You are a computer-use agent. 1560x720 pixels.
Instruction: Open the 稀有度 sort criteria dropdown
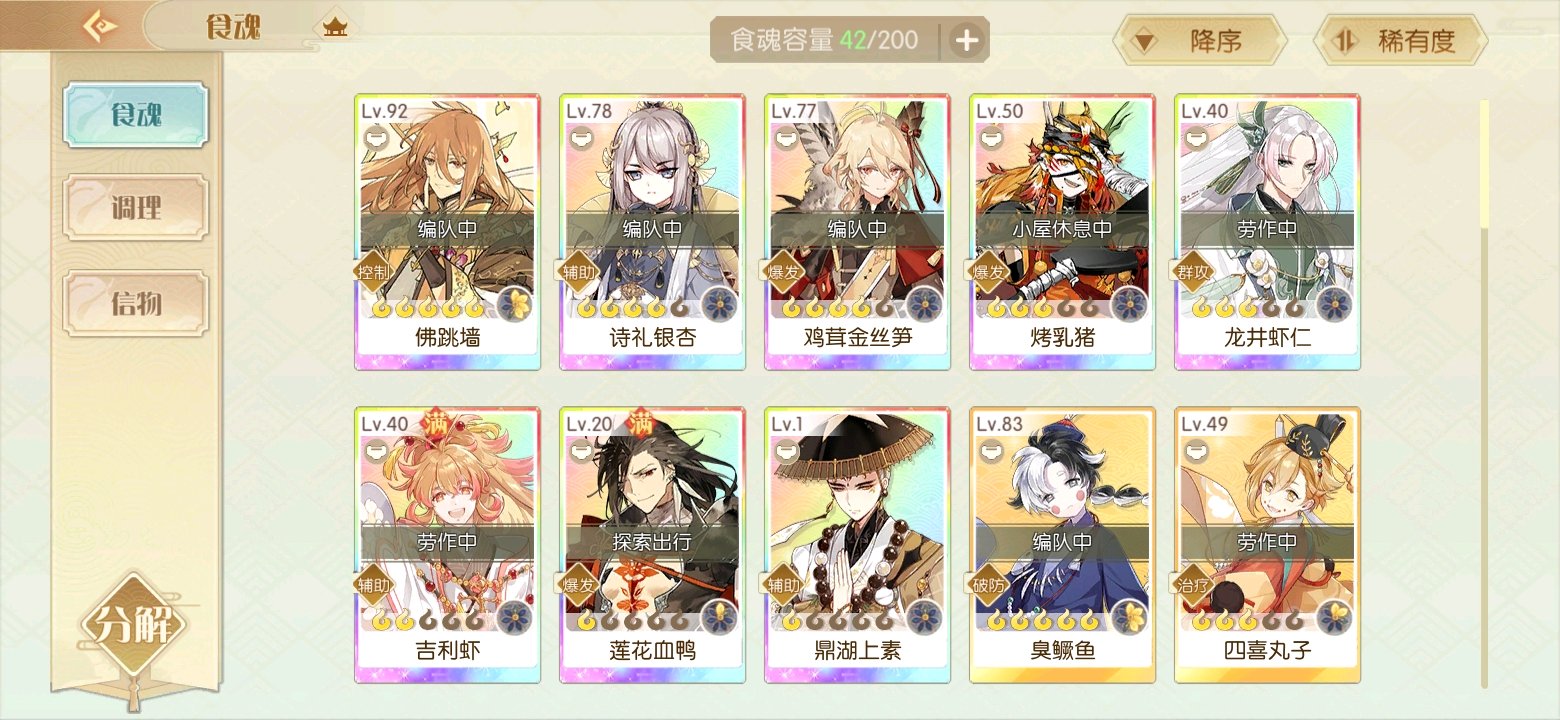(x=1401, y=41)
